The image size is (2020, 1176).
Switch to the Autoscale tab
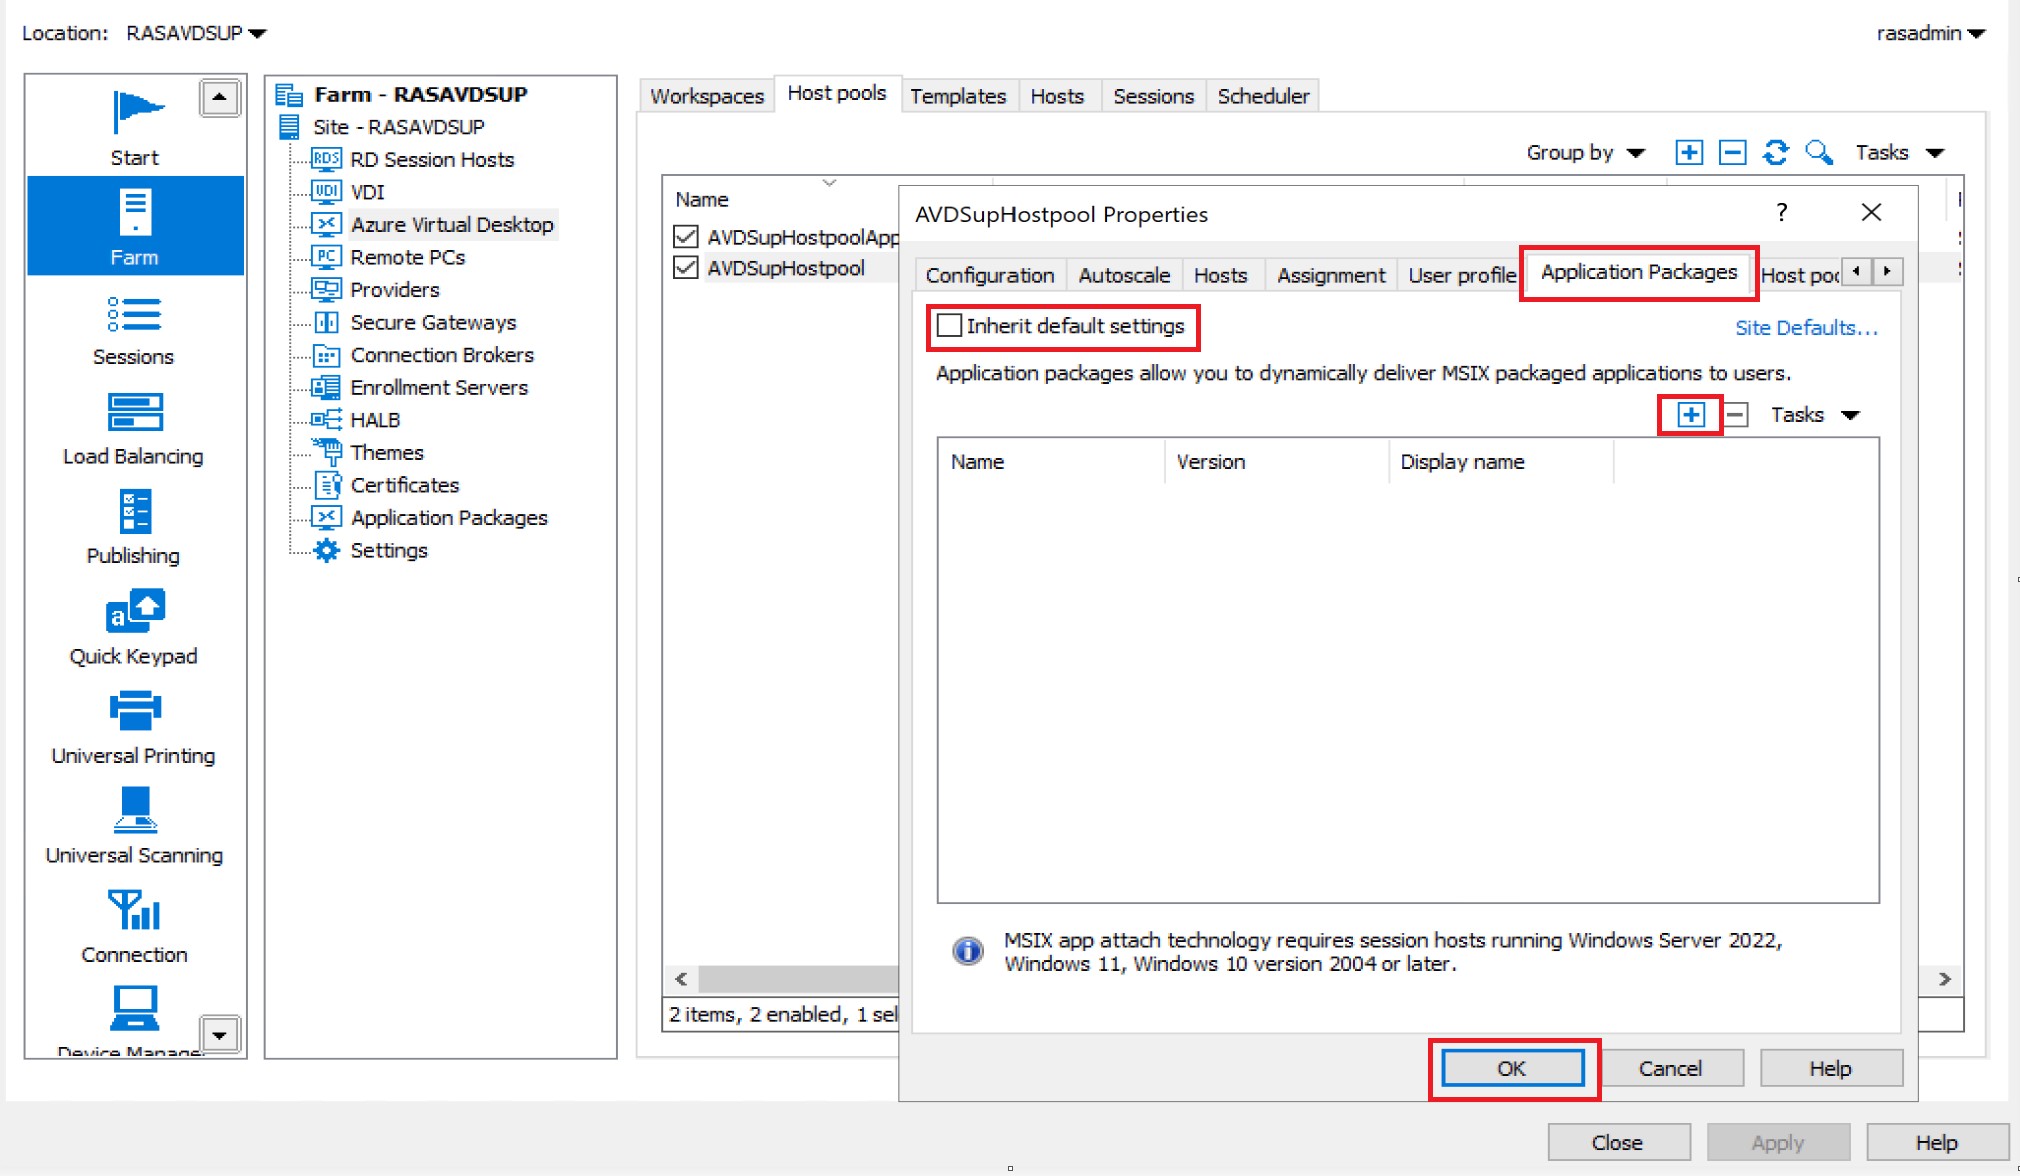point(1123,275)
